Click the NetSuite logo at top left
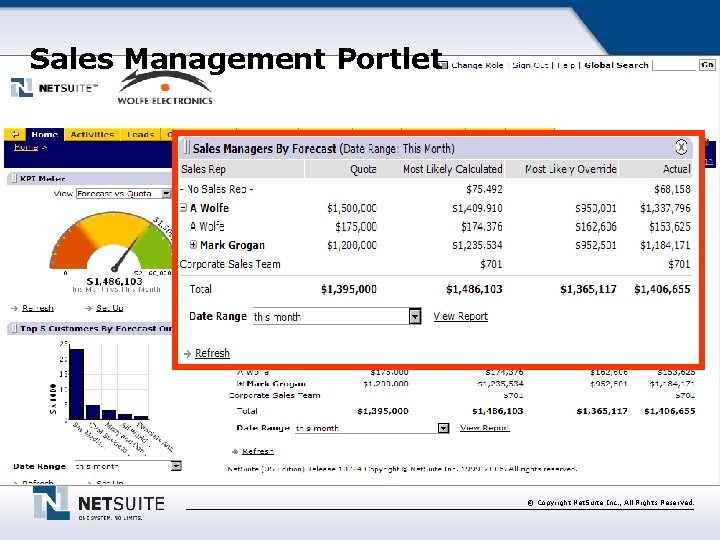Screen dimensions: 720x540 [54, 87]
